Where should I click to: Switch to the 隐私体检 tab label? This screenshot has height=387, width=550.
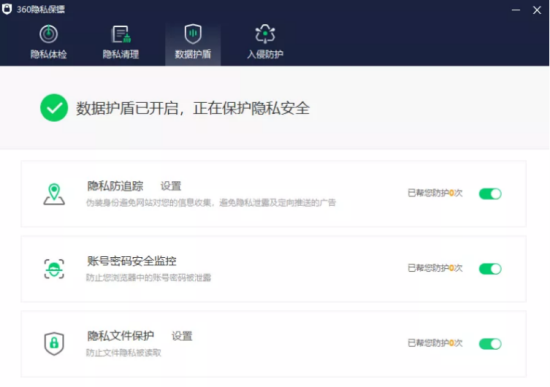tap(48, 54)
